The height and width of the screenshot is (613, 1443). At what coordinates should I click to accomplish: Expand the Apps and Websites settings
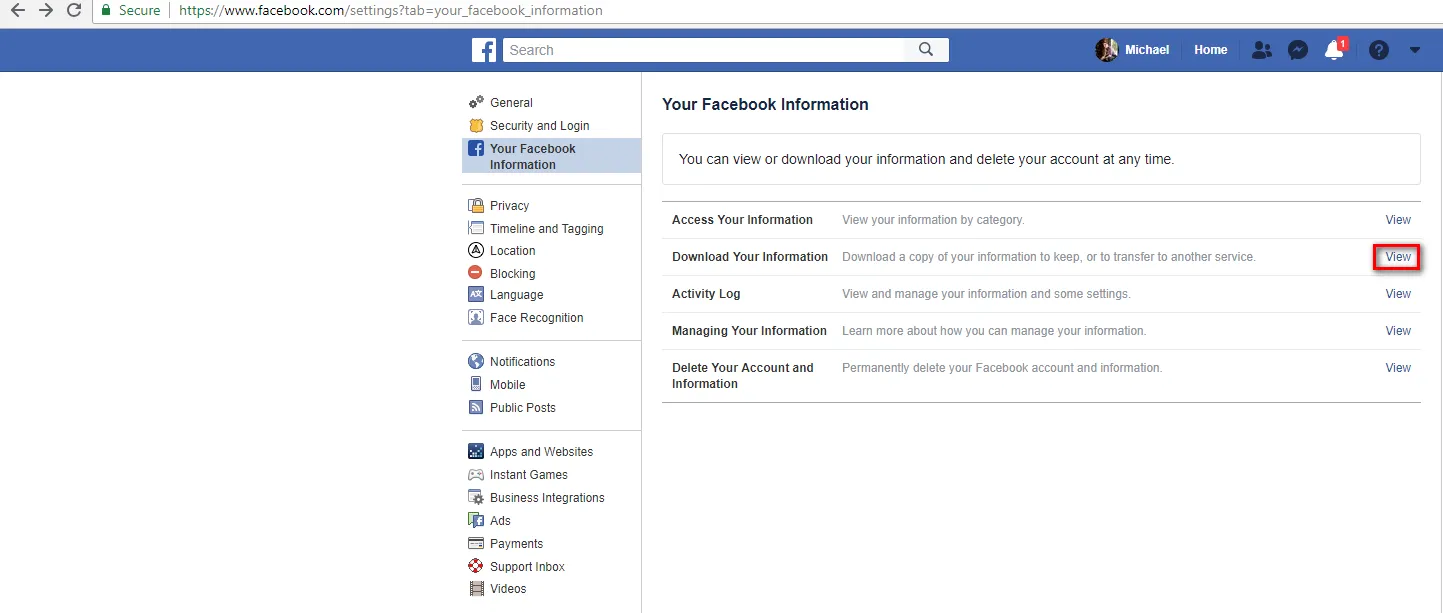click(x=540, y=451)
